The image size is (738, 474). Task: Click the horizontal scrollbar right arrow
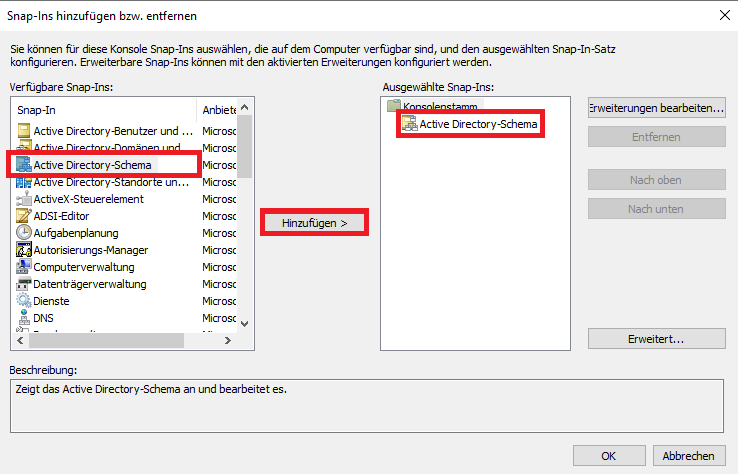click(228, 341)
